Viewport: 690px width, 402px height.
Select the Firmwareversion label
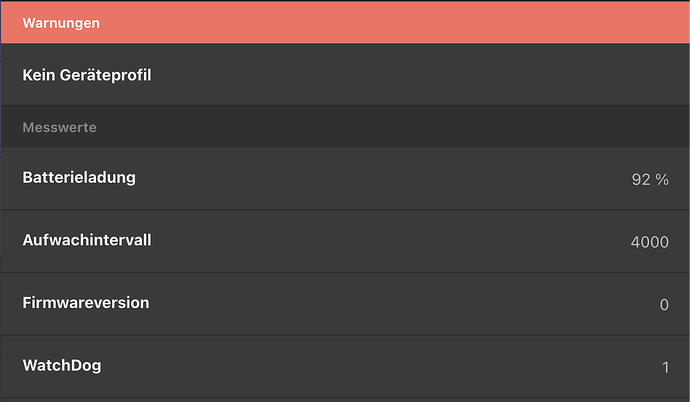coord(86,303)
